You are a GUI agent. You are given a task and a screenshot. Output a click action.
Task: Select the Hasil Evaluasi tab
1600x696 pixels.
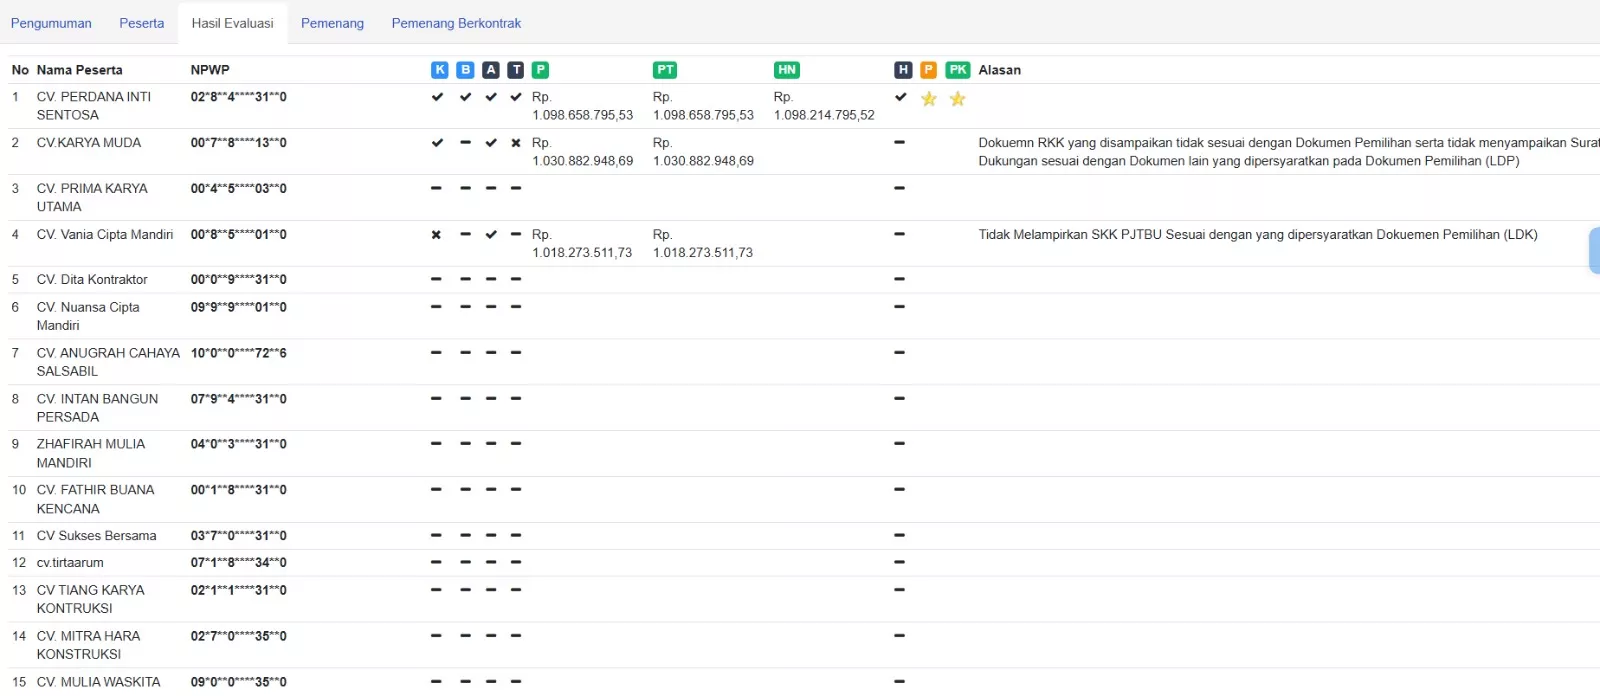[232, 23]
